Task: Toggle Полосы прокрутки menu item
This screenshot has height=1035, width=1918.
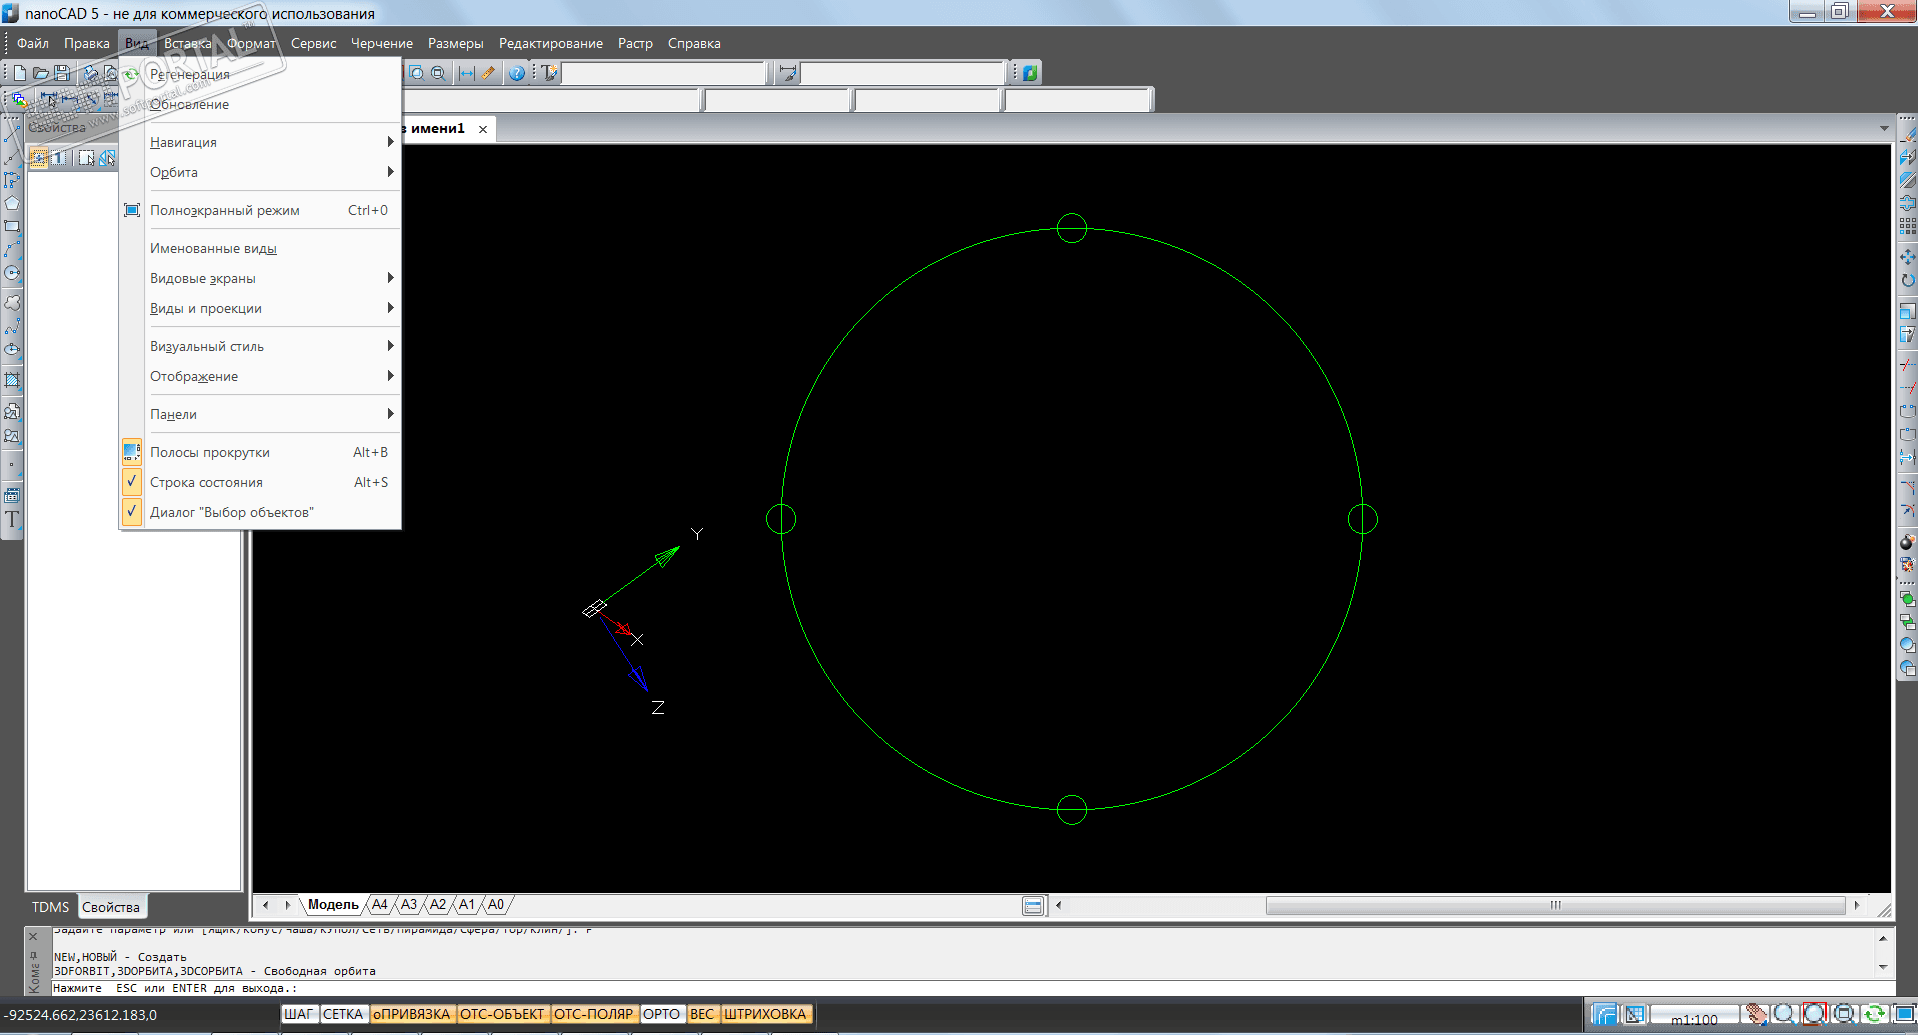Action: tap(260, 452)
